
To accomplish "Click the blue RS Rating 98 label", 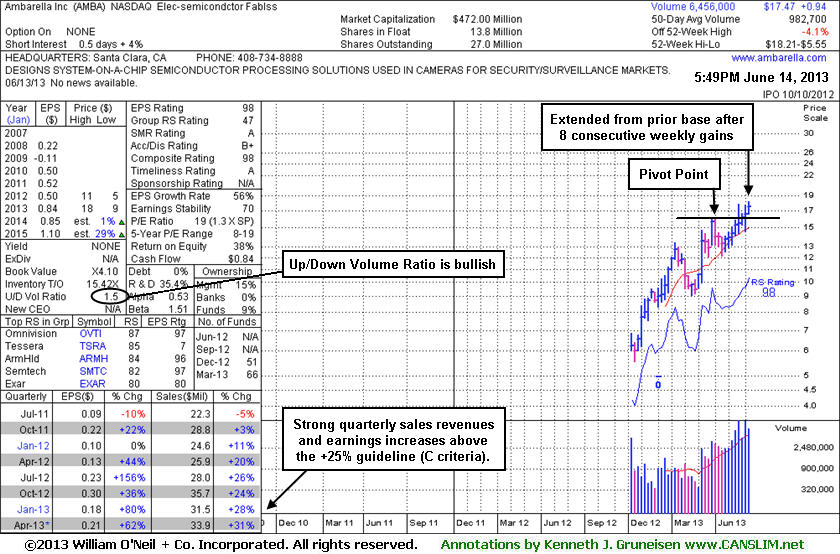I will click(x=772, y=287).
